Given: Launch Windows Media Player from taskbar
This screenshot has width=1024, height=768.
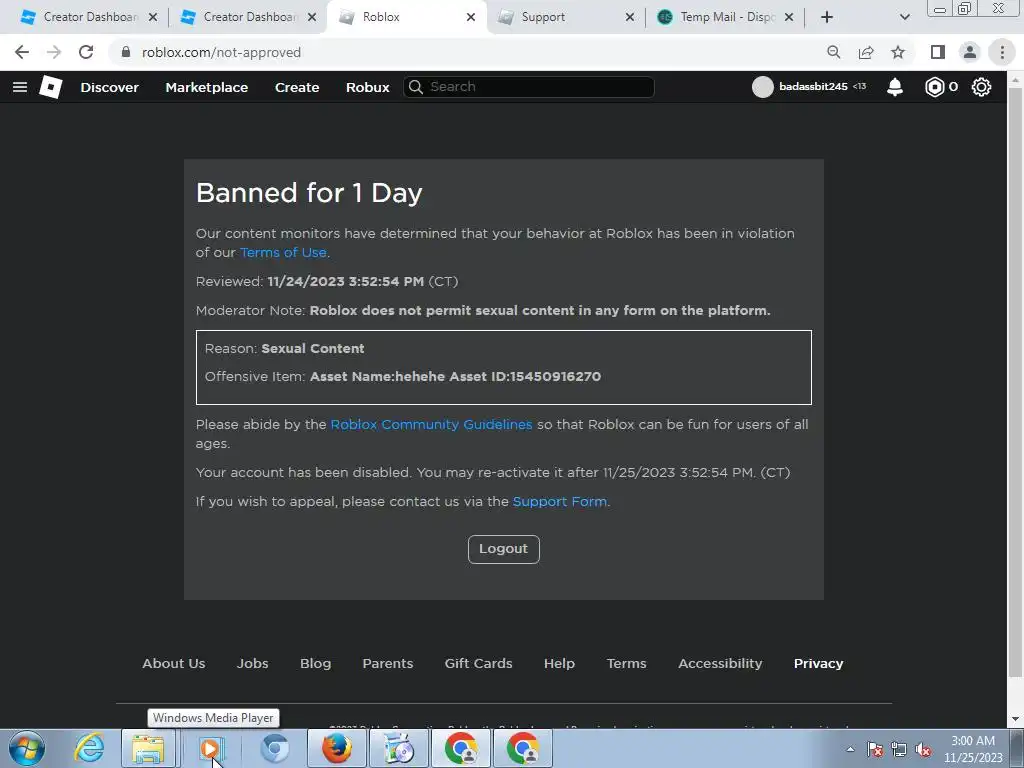Looking at the screenshot, I should click(210, 748).
